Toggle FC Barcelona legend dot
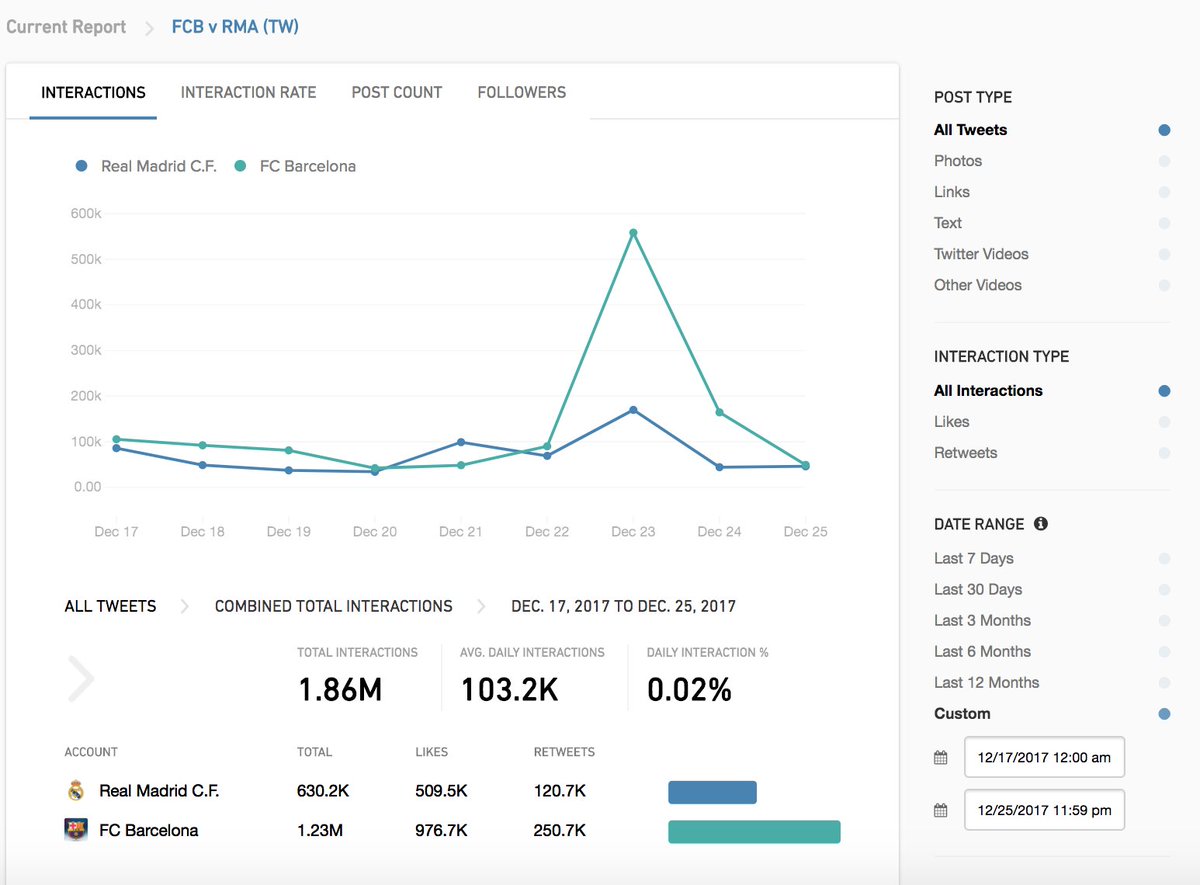1200x885 pixels. pyautogui.click(x=240, y=166)
